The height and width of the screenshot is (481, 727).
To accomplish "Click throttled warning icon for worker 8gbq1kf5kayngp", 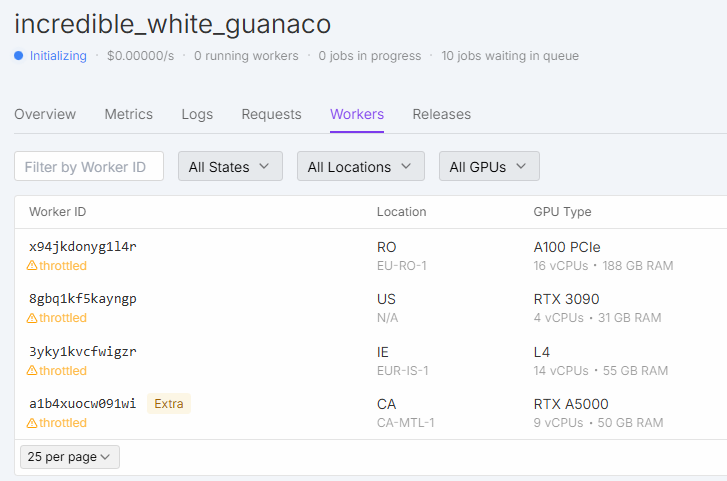I will 32,318.
